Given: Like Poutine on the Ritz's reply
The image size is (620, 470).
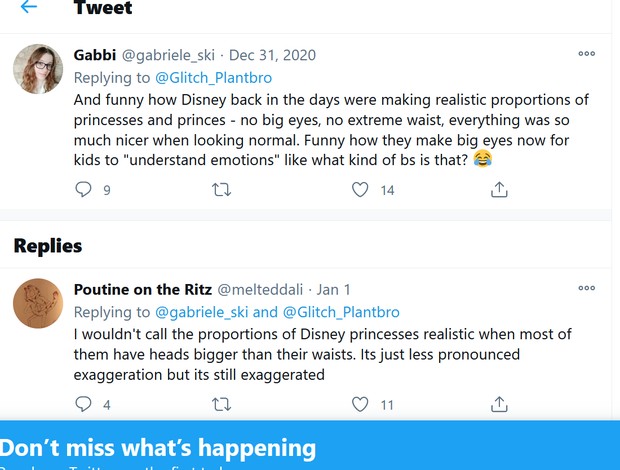Looking at the screenshot, I should (x=361, y=404).
